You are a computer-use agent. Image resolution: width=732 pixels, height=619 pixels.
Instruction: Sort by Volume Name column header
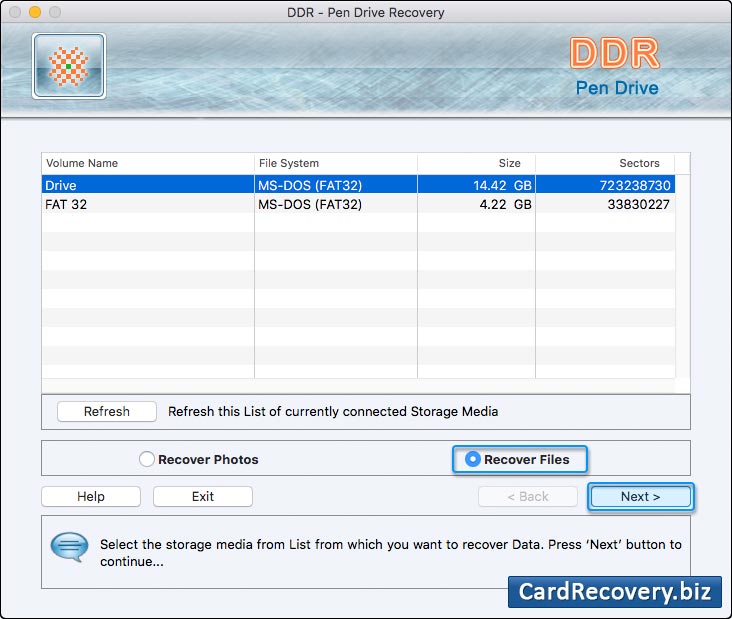click(x=148, y=163)
